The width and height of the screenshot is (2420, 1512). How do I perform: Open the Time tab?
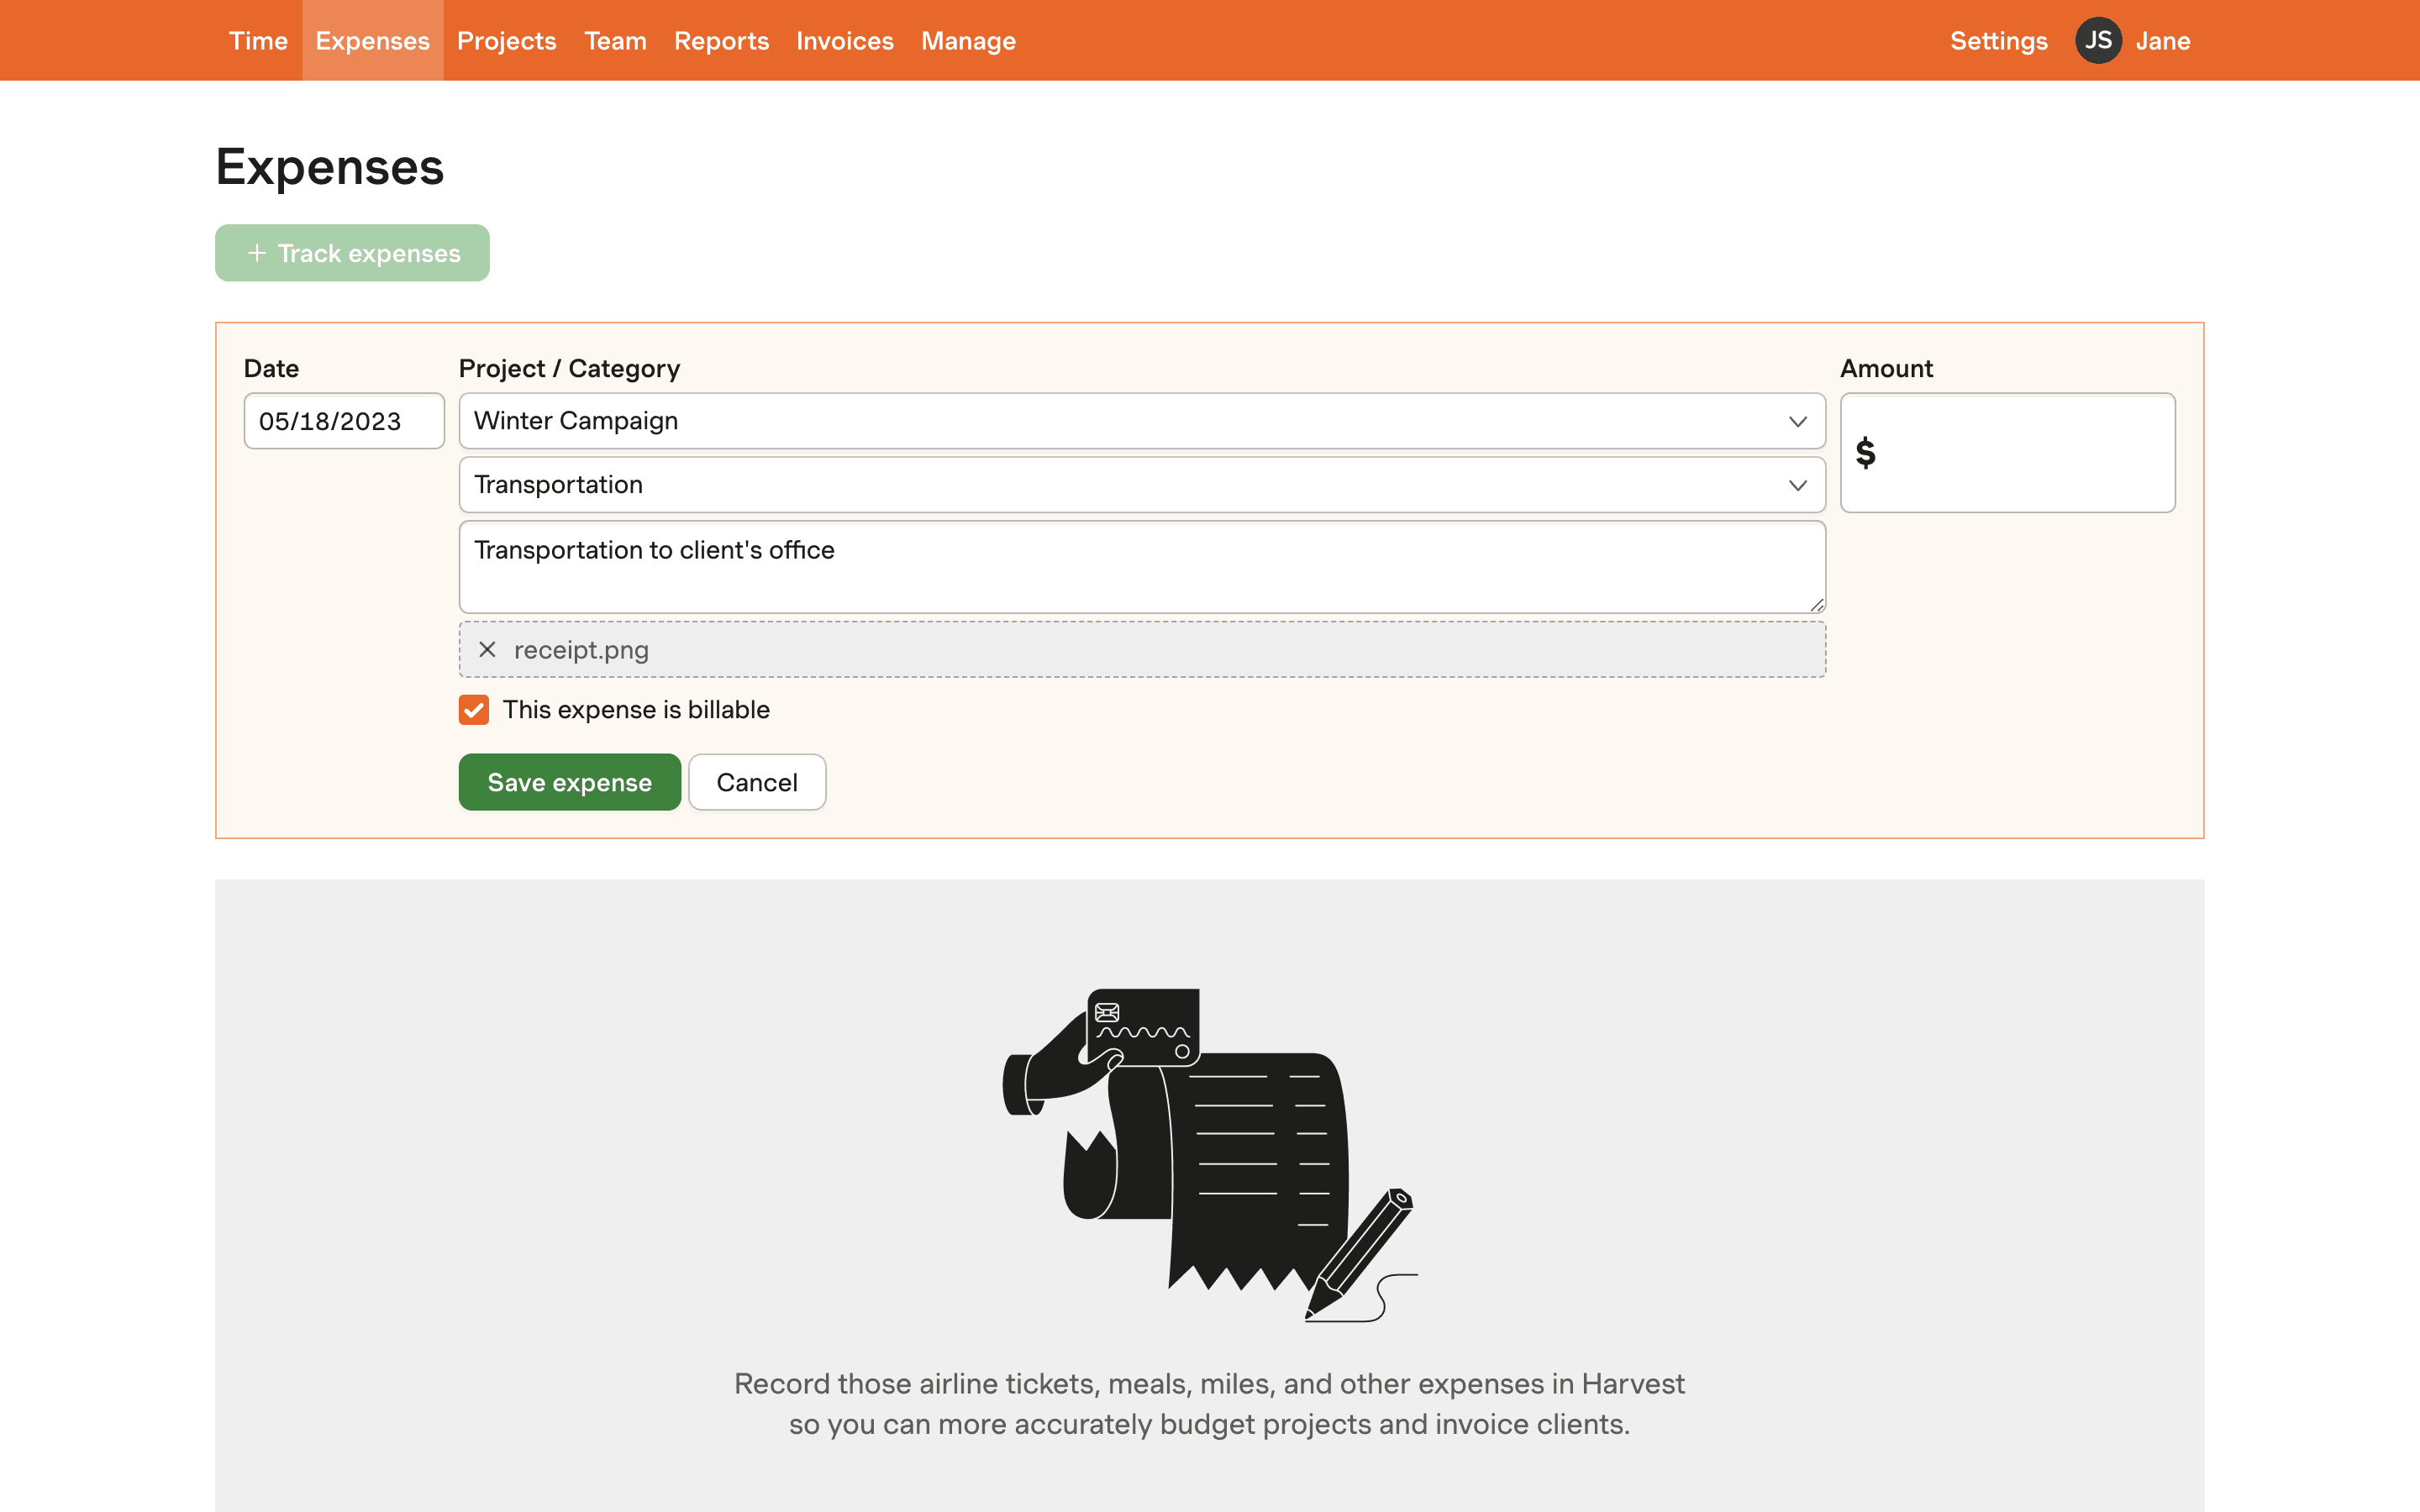[x=258, y=41]
